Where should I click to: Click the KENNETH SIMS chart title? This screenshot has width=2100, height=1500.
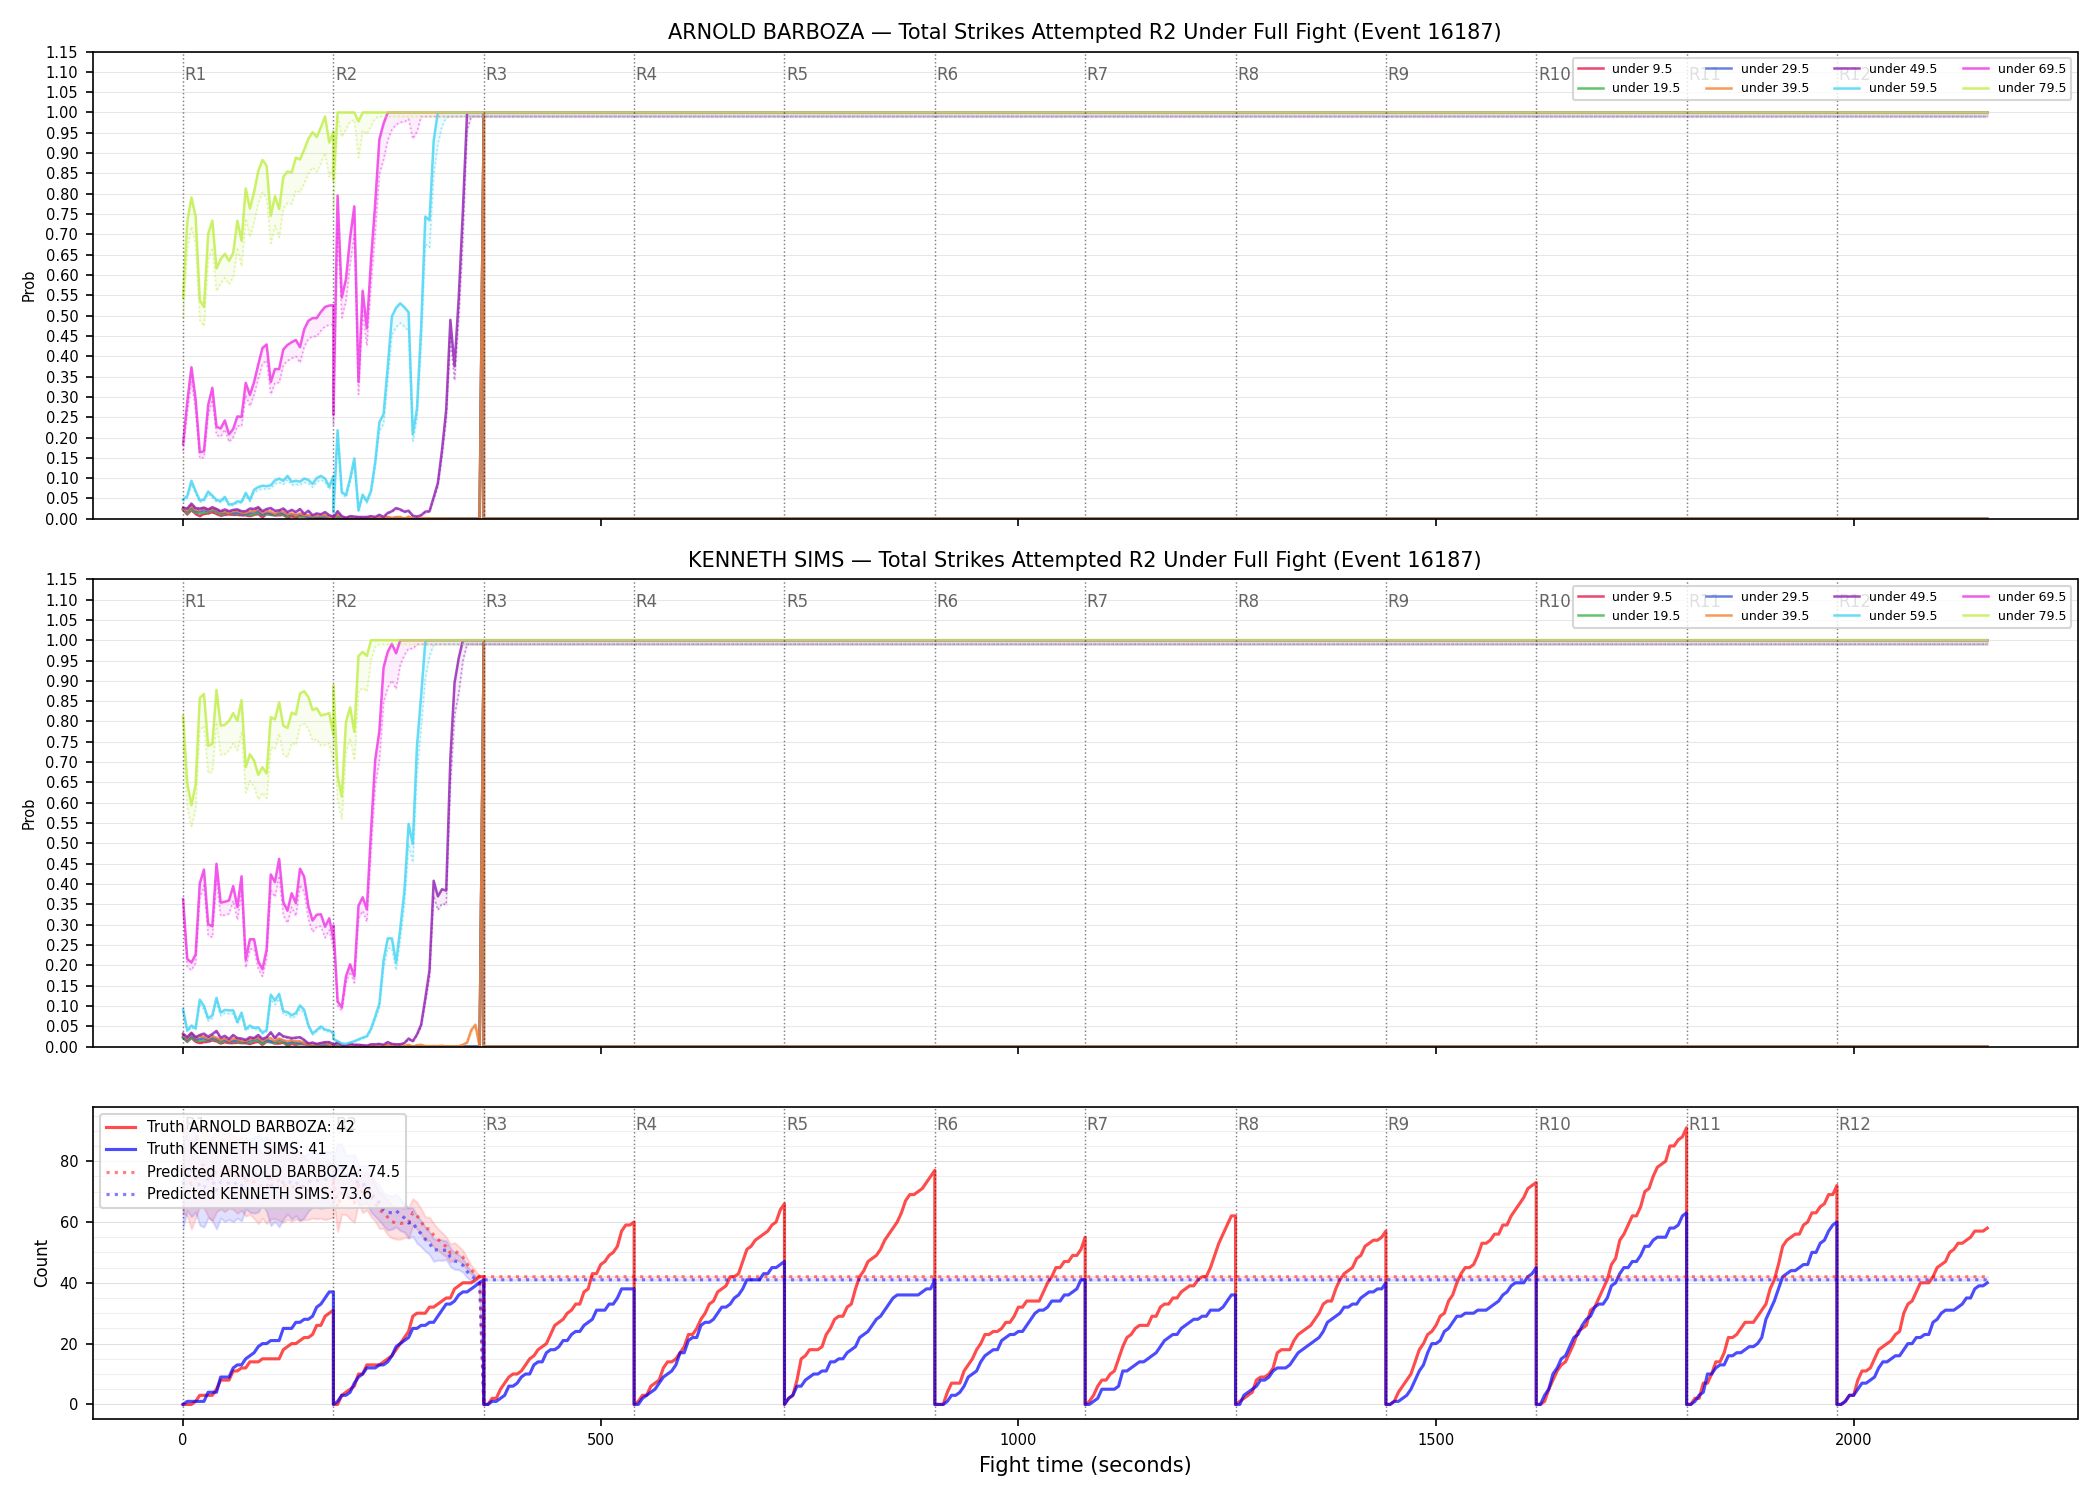[x=1084, y=560]
